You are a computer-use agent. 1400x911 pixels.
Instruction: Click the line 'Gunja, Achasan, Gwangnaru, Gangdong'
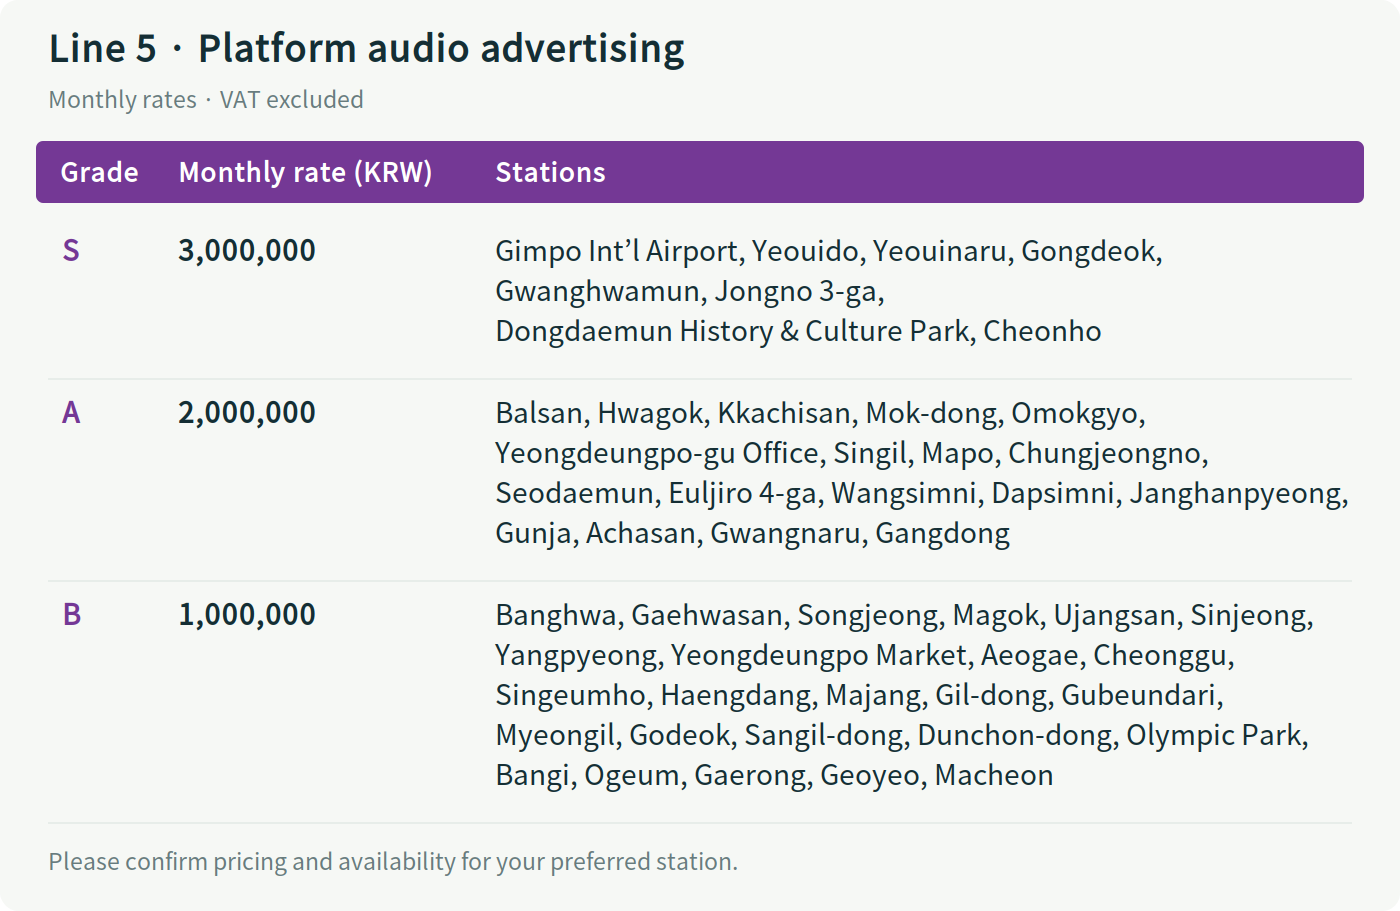[x=753, y=533]
